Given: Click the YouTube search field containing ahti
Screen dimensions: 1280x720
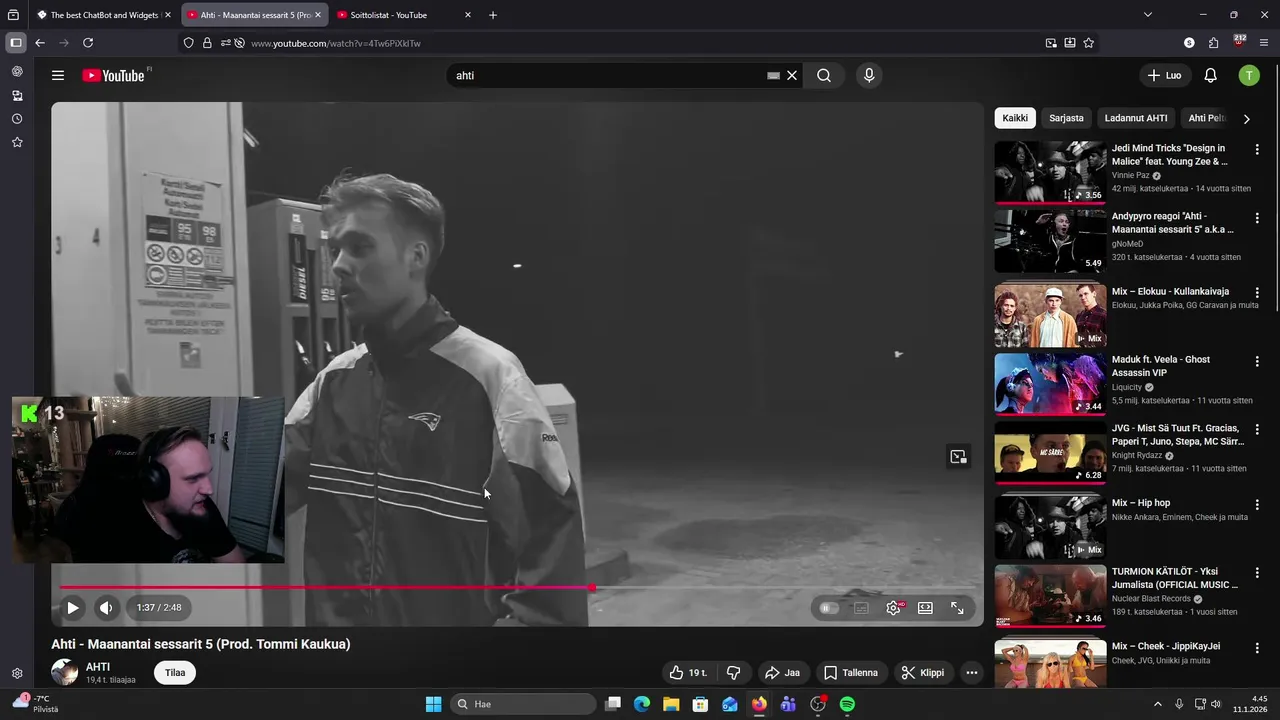Looking at the screenshot, I should (x=605, y=75).
